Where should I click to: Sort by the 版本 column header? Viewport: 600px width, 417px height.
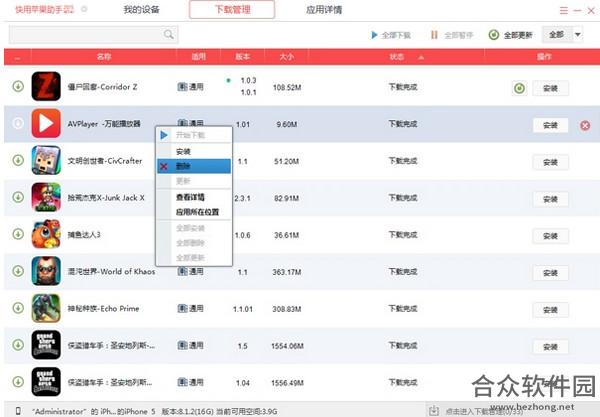tap(243, 57)
